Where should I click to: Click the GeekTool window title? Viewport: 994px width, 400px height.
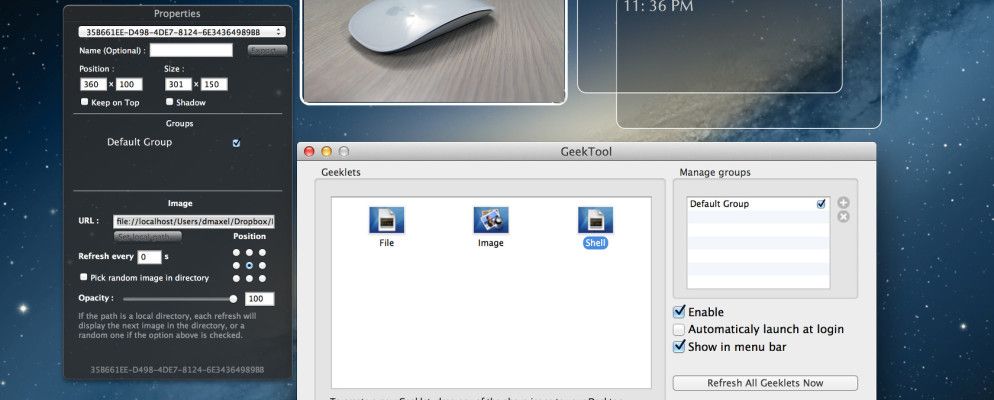pyautogui.click(x=586, y=152)
